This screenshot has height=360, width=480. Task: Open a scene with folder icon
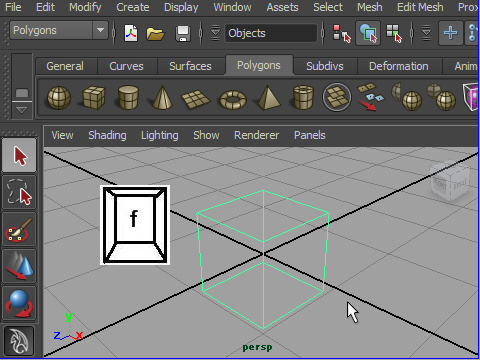pyautogui.click(x=155, y=34)
